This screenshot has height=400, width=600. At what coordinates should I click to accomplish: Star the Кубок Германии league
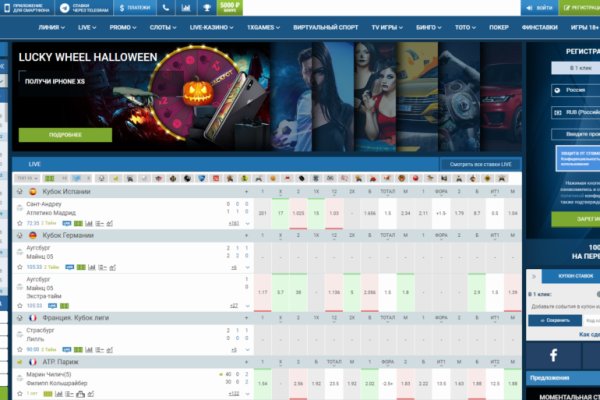20,235
